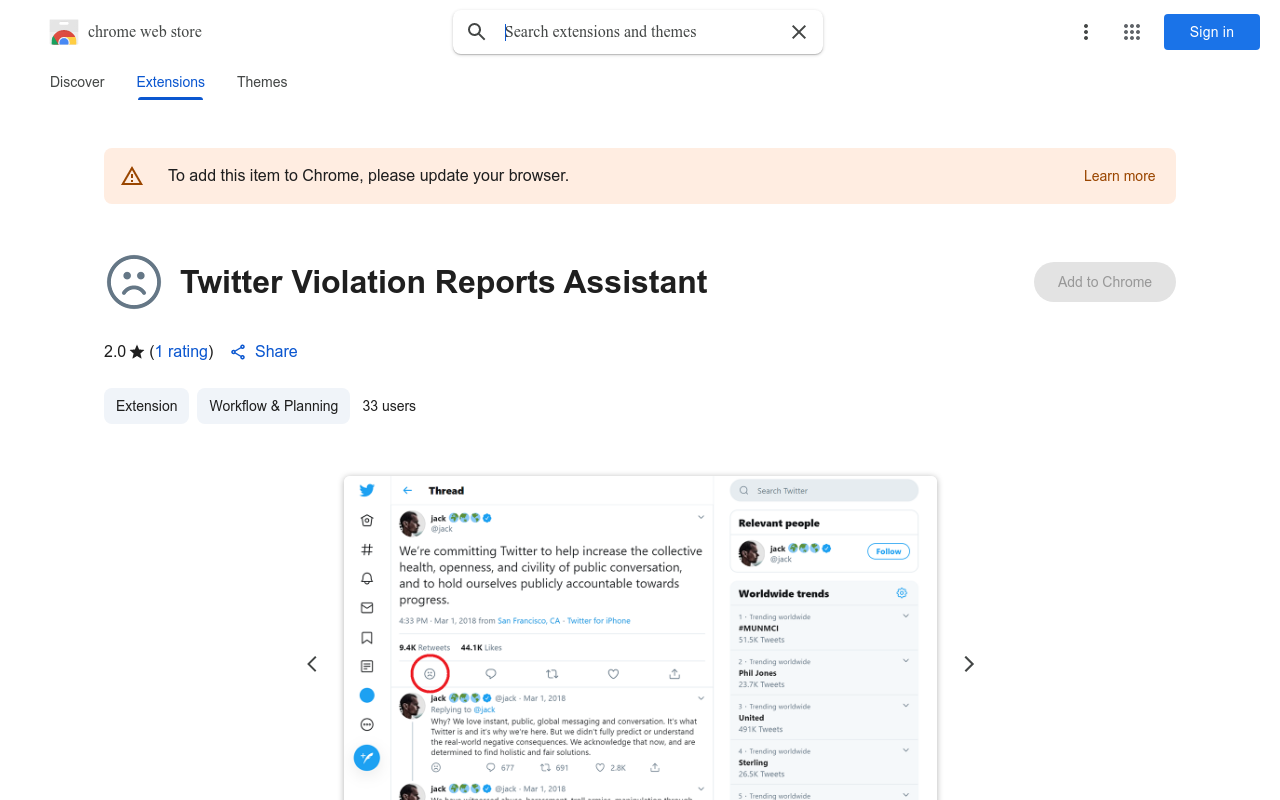This screenshot has width=1280, height=800.
Task: Focus the Search extensions and themes field
Action: 640,32
